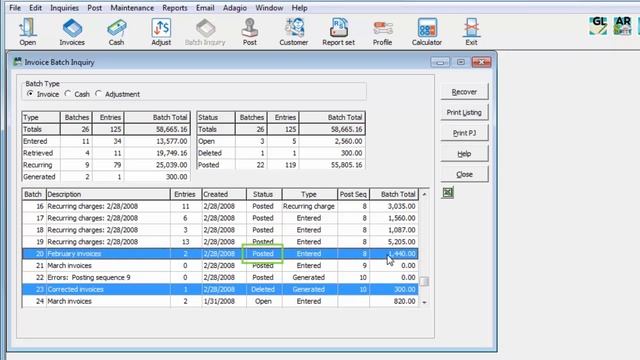Open the Maintenance menu
Image resolution: width=640 pixels, height=360 pixels.
tap(132, 8)
